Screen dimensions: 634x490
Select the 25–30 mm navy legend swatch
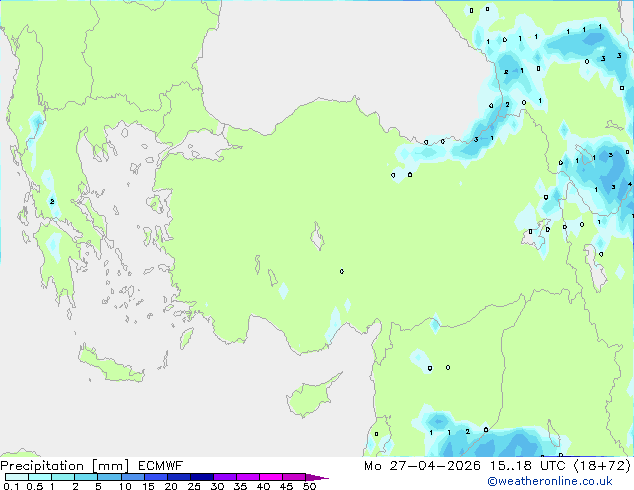tap(202, 477)
